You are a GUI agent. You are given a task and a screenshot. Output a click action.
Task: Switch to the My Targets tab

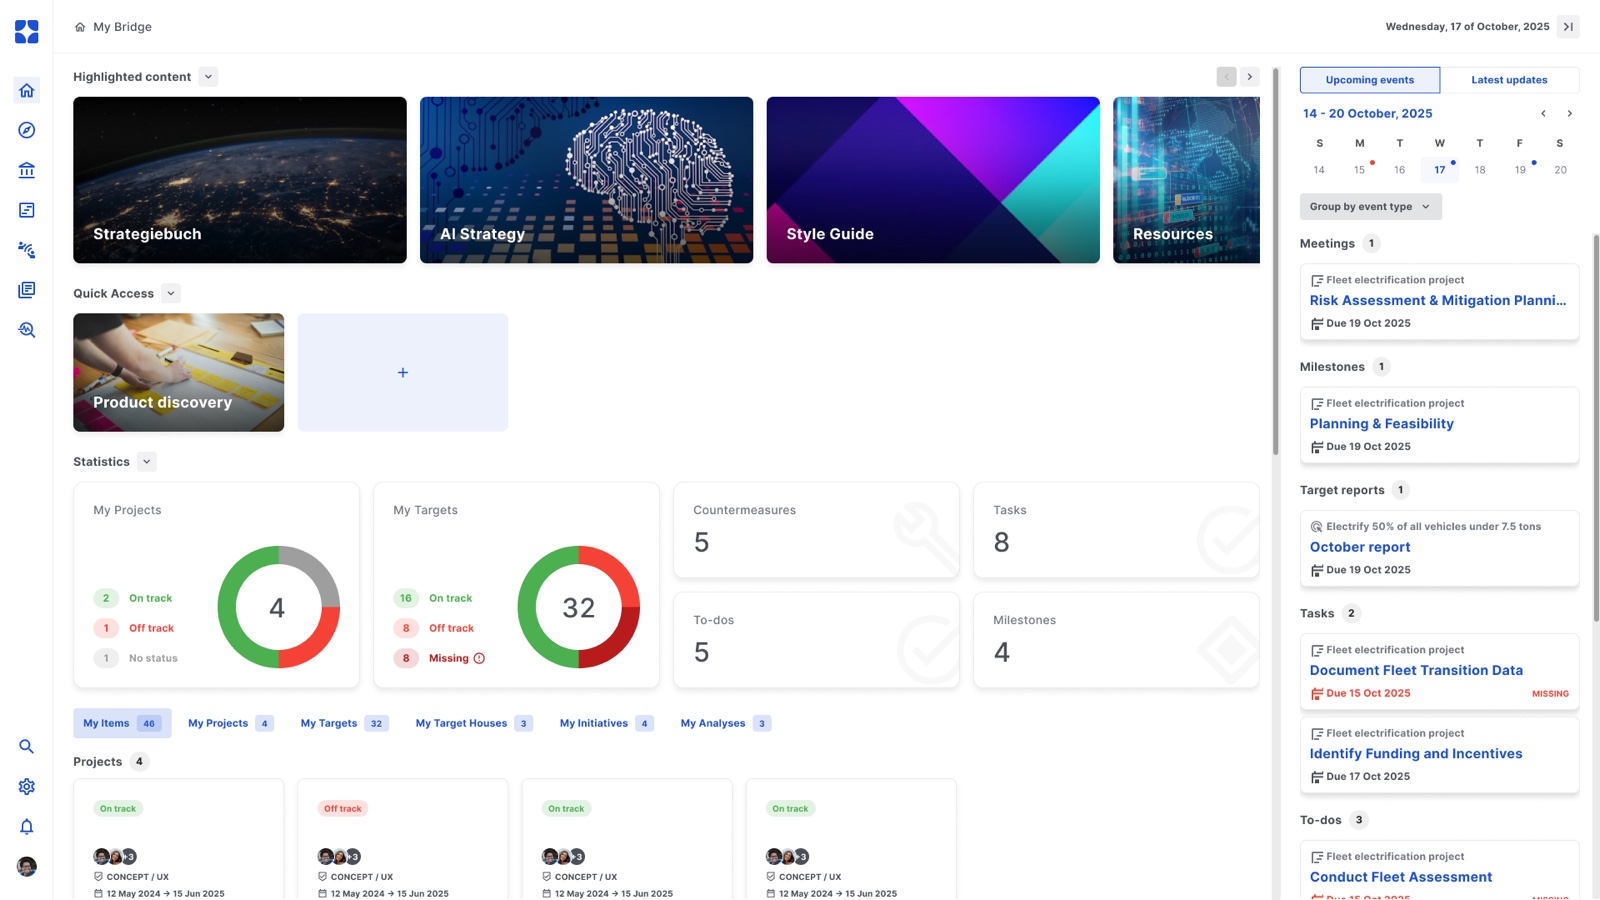tap(344, 723)
